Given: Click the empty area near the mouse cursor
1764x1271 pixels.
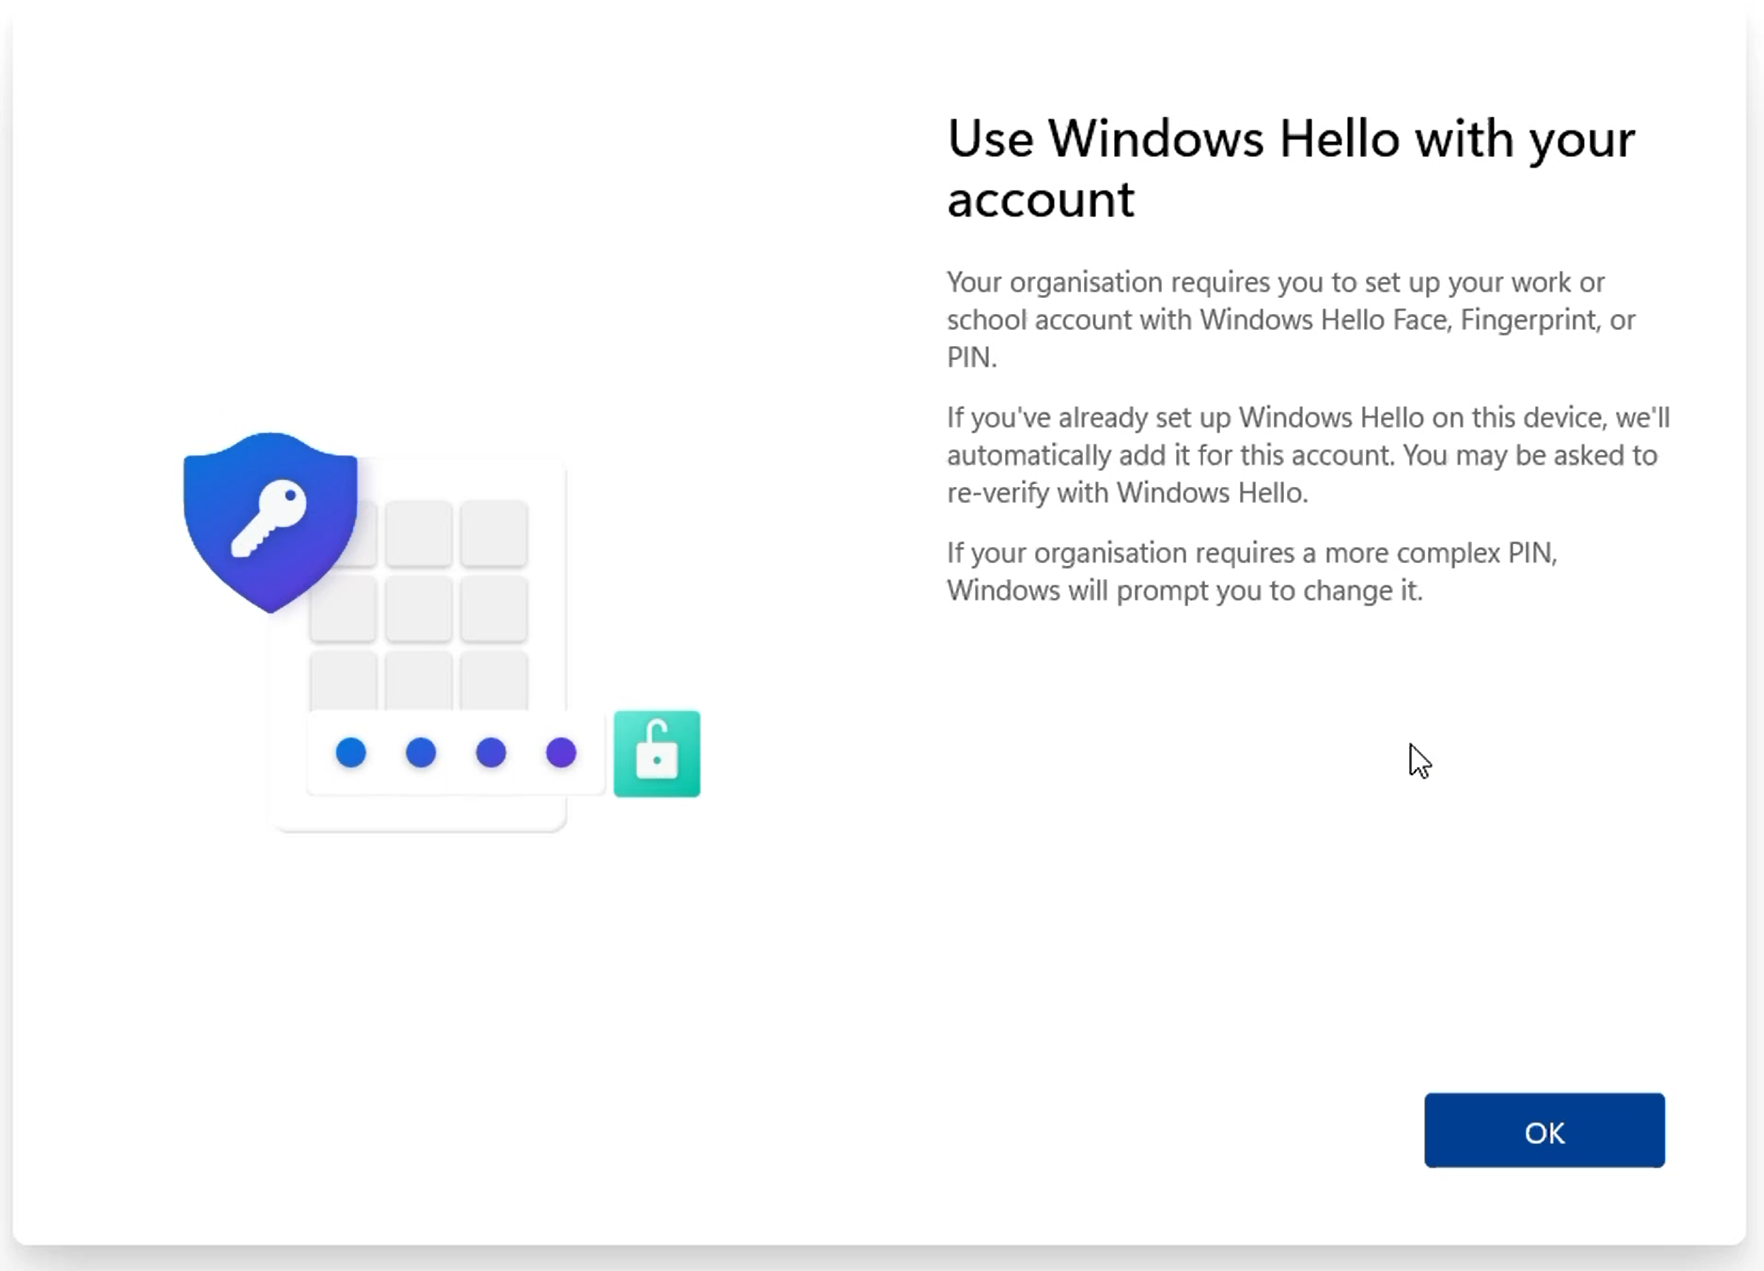Looking at the screenshot, I should [1420, 762].
